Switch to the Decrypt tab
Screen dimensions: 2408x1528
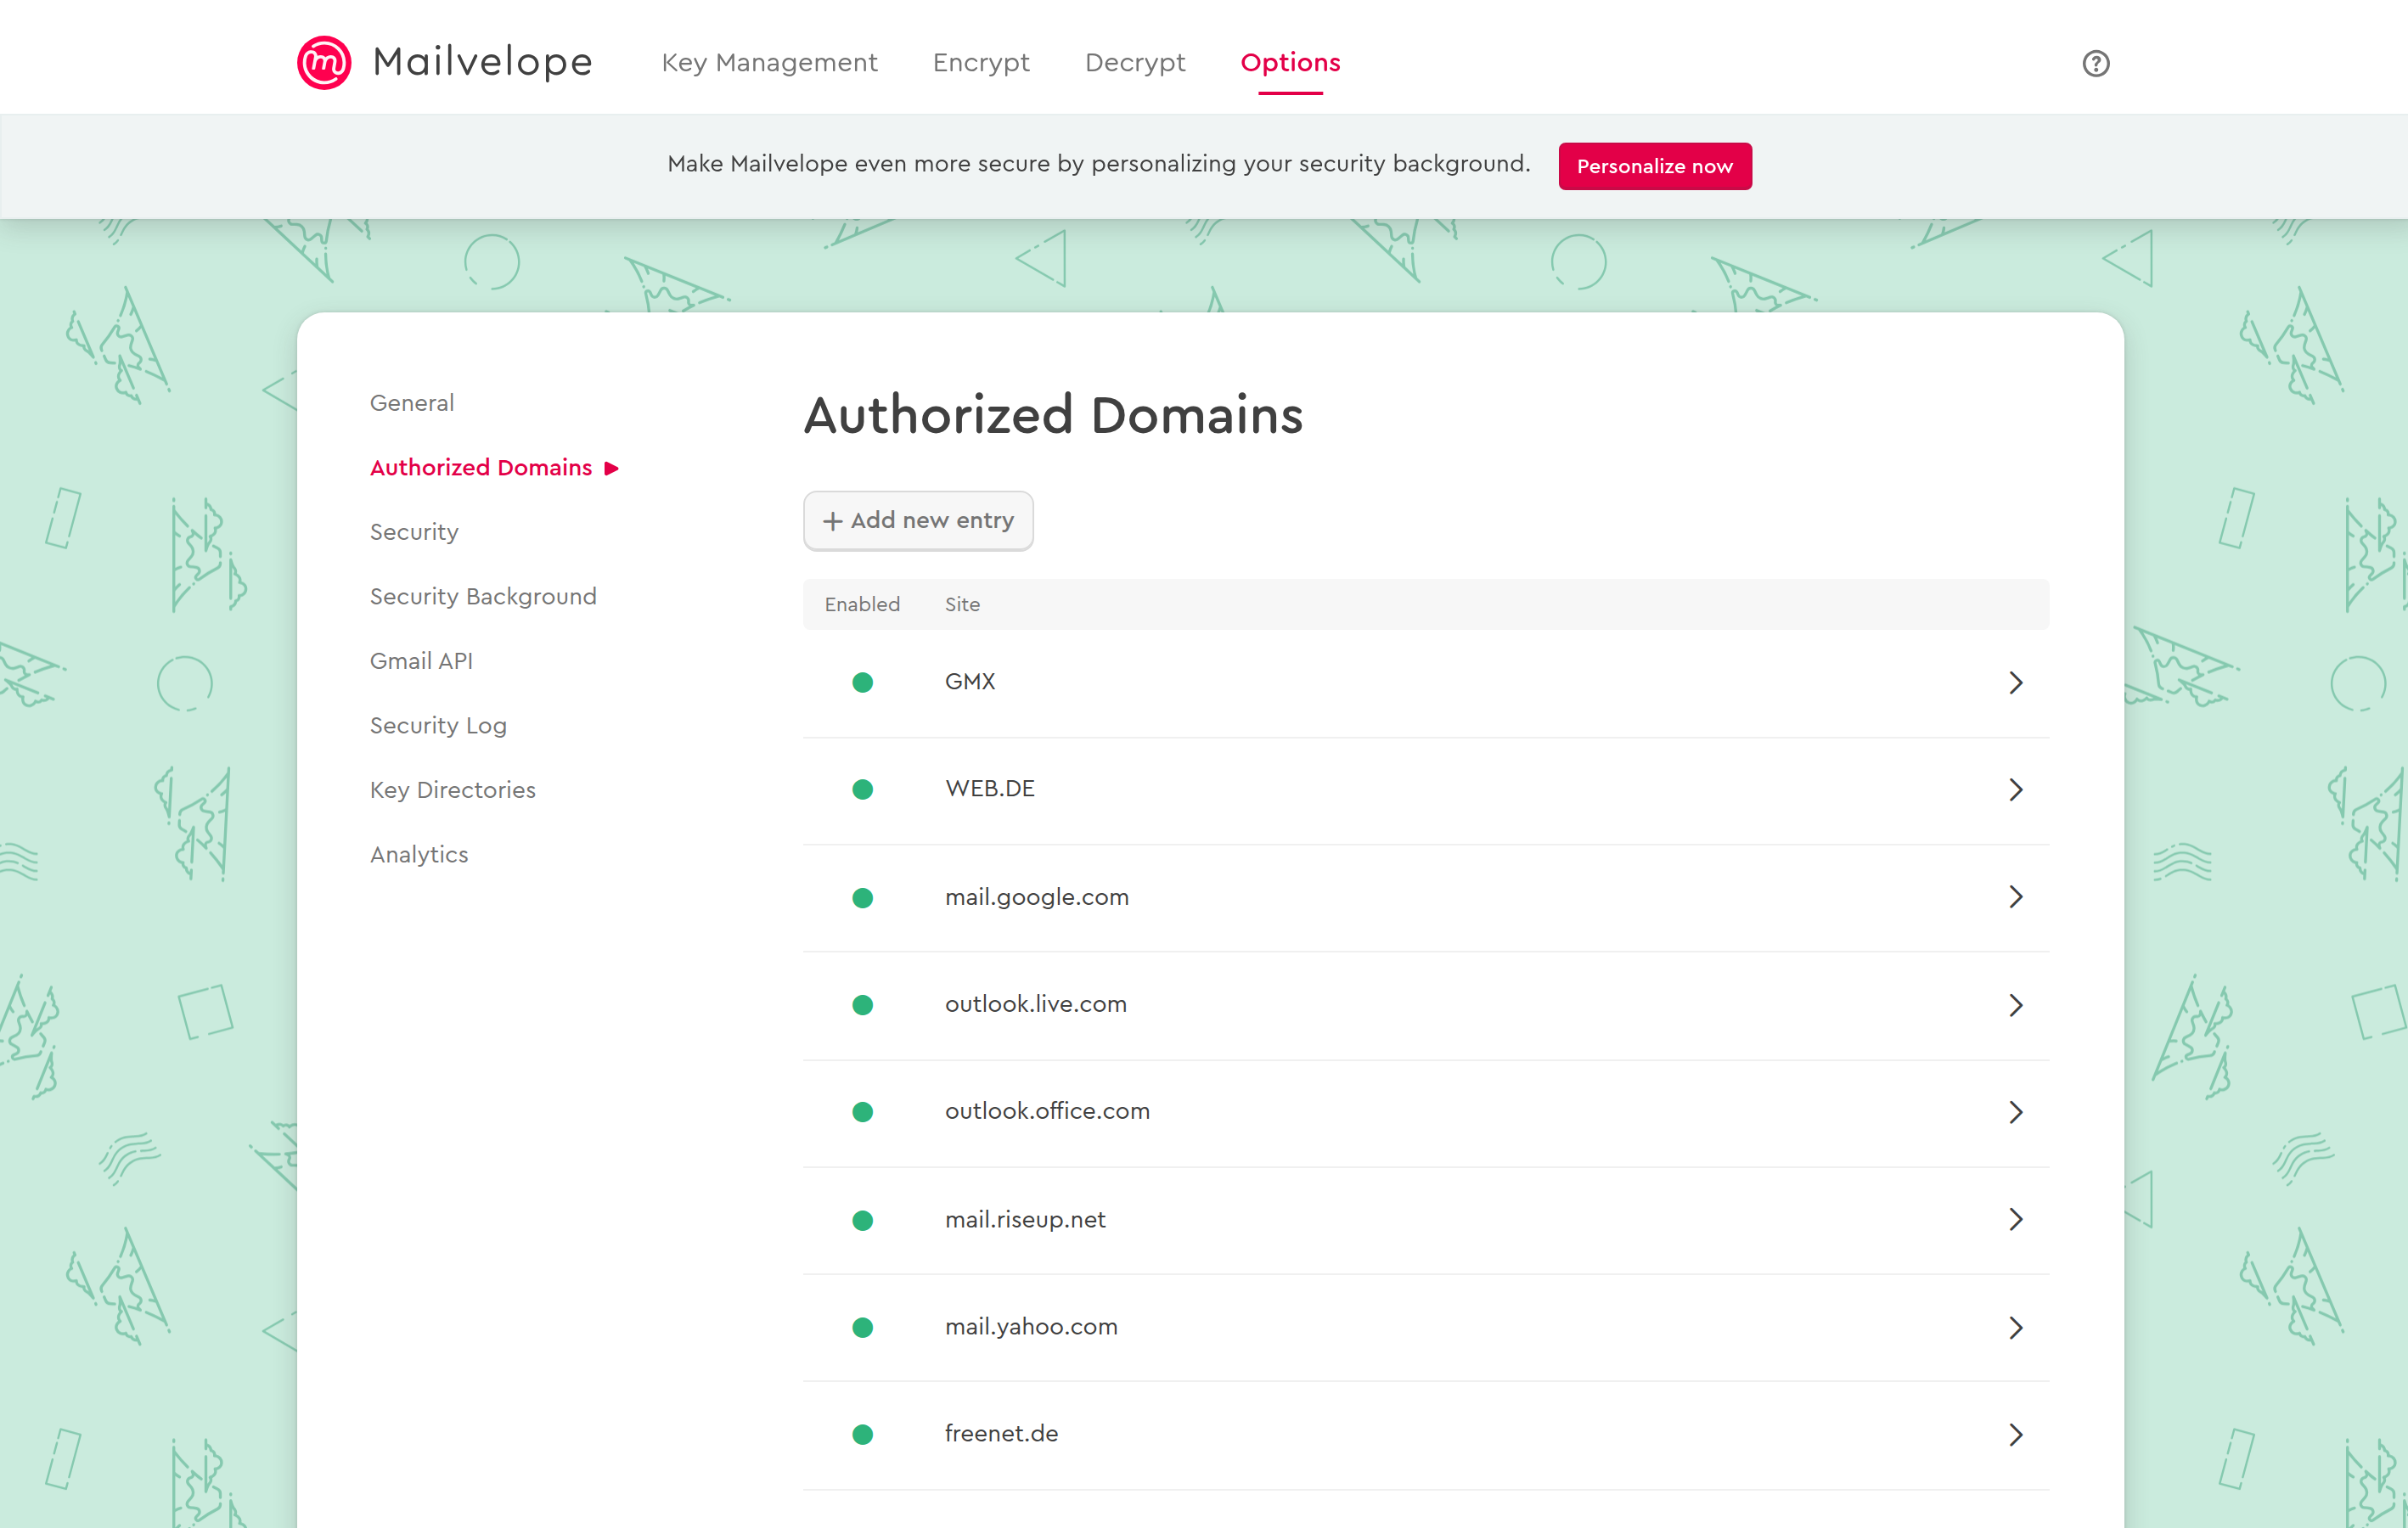click(1135, 63)
